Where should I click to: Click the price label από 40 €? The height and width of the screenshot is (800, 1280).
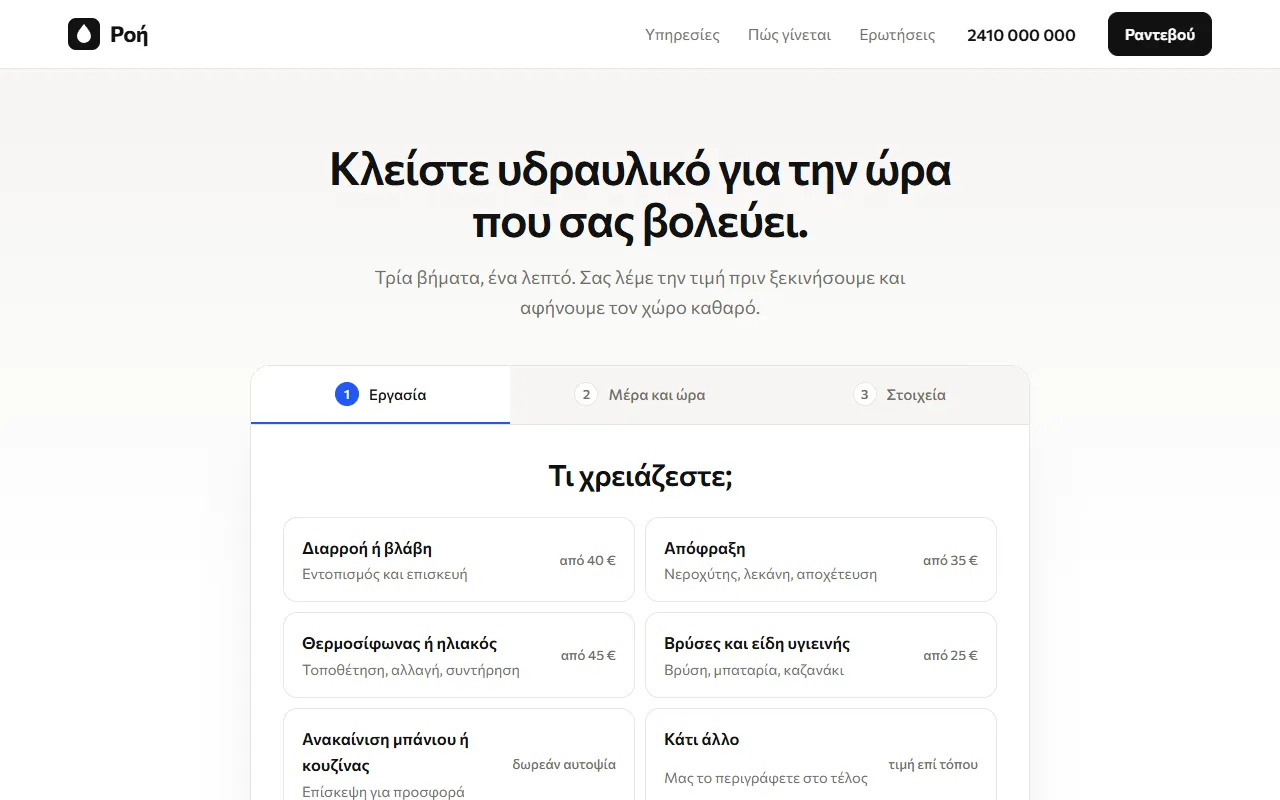(x=588, y=560)
